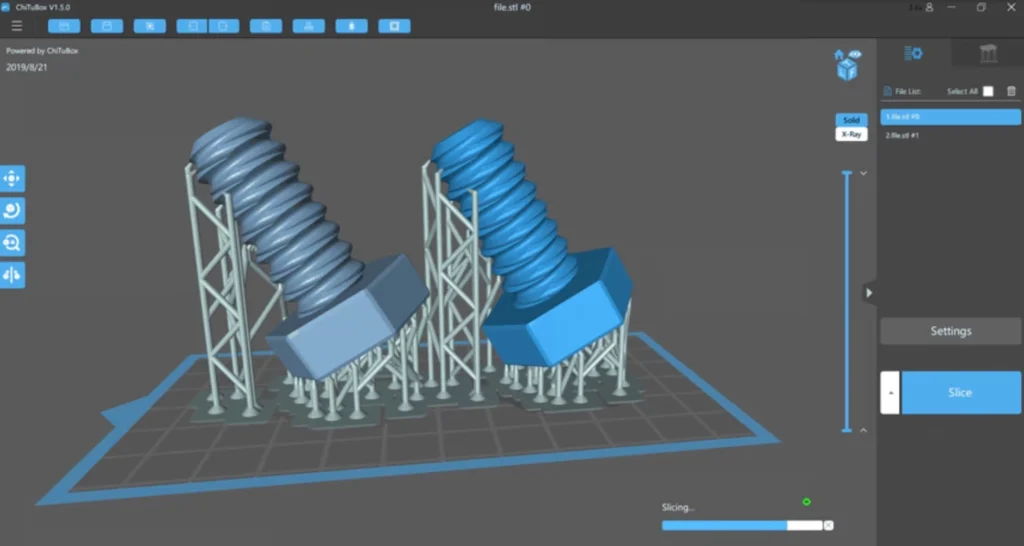Click the Auto Layout toolbar button
The height and width of the screenshot is (546, 1024).
tap(309, 26)
